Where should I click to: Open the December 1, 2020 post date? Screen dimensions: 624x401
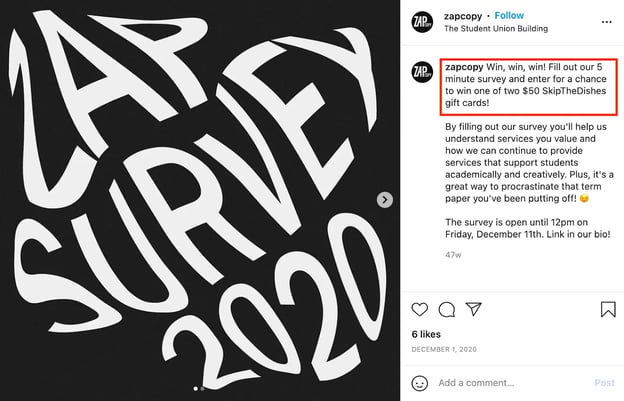point(444,349)
